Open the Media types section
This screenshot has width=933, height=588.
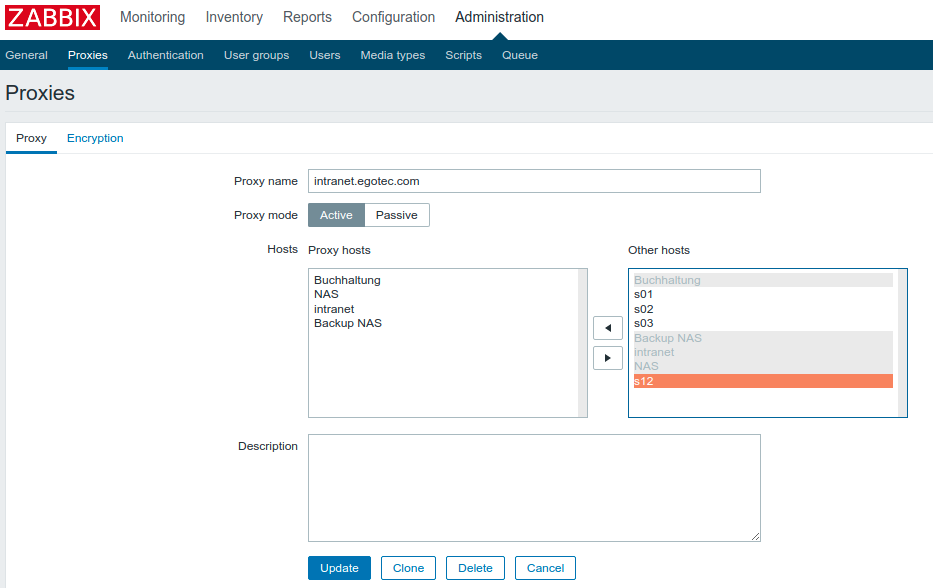click(392, 55)
